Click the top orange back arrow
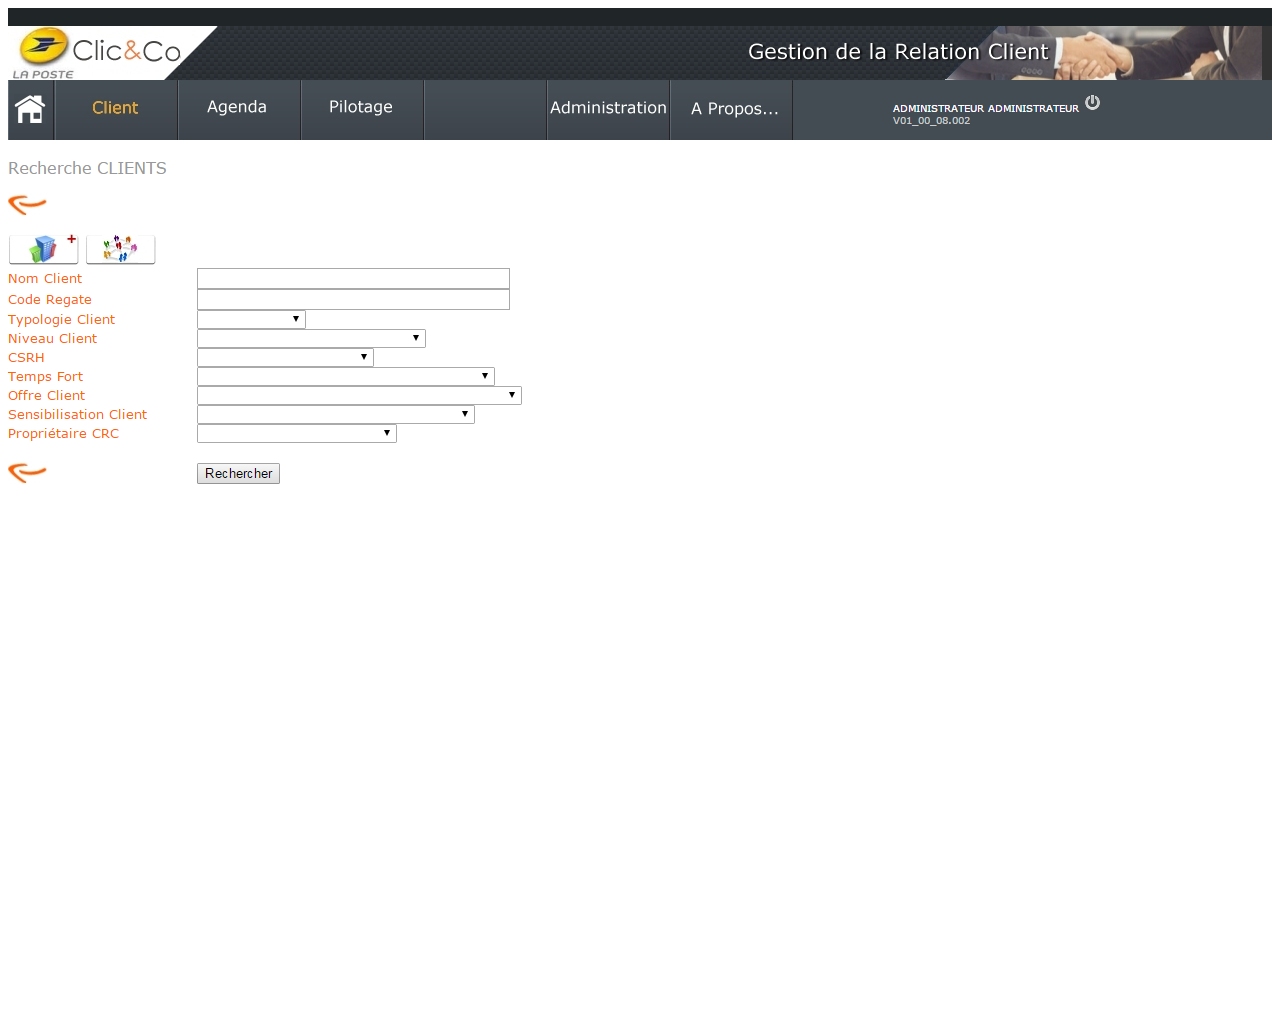Image resolution: width=1280 pixels, height=1024 pixels. click(27, 205)
